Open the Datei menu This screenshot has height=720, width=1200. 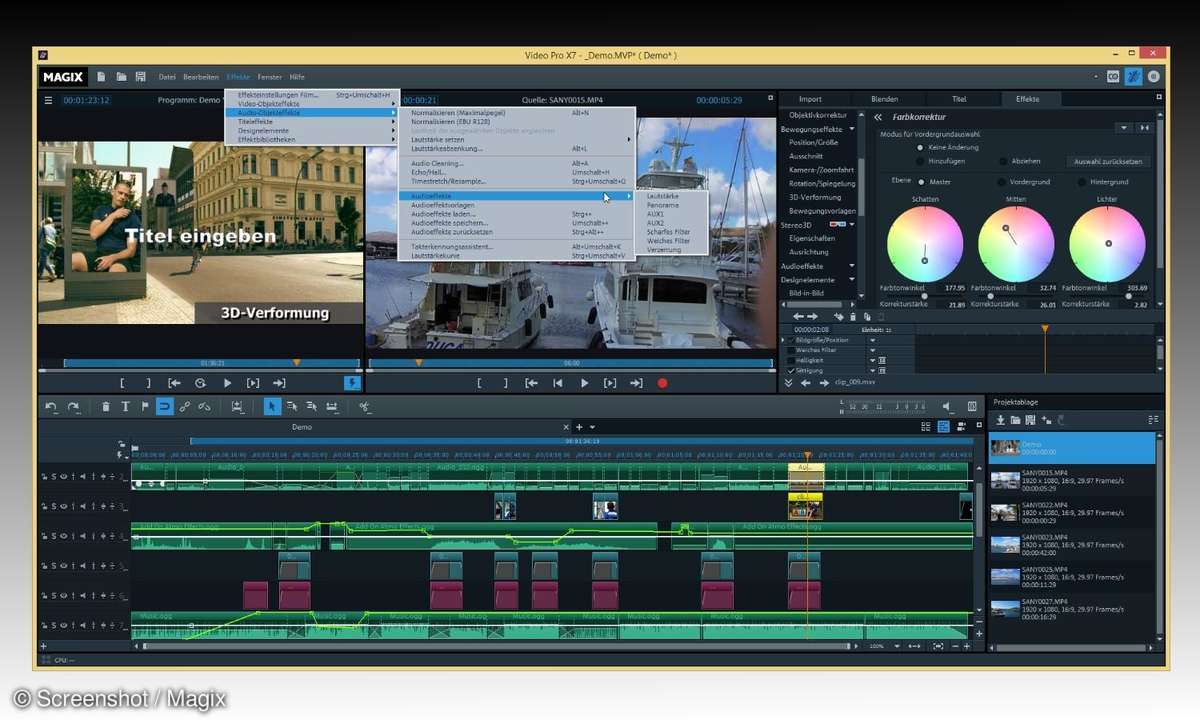point(167,76)
